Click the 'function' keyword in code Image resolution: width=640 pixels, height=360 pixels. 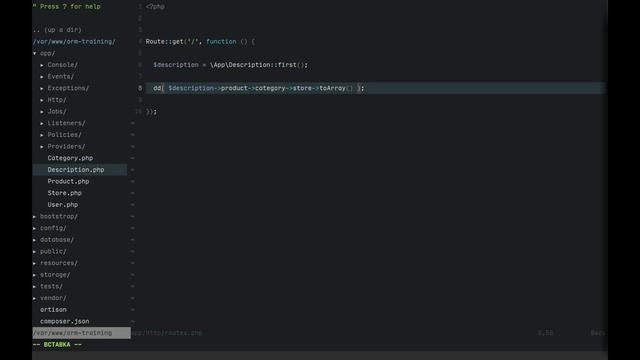(221, 42)
